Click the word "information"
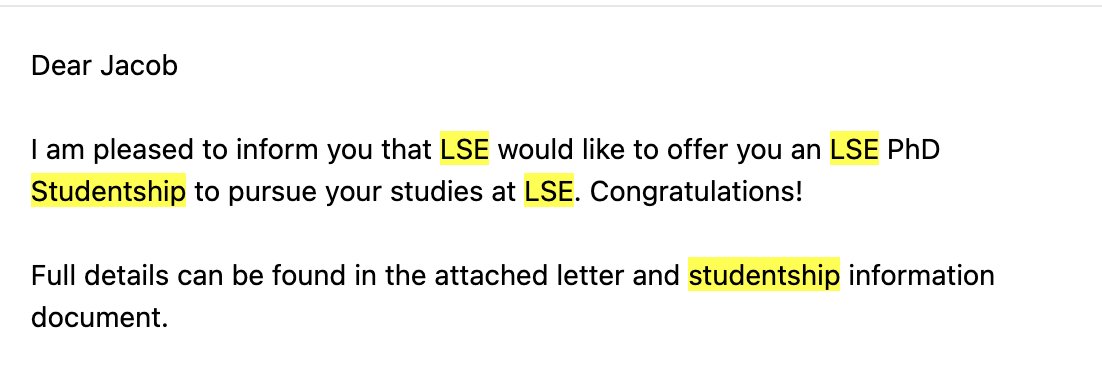This screenshot has height=374, width=1102. (921, 275)
